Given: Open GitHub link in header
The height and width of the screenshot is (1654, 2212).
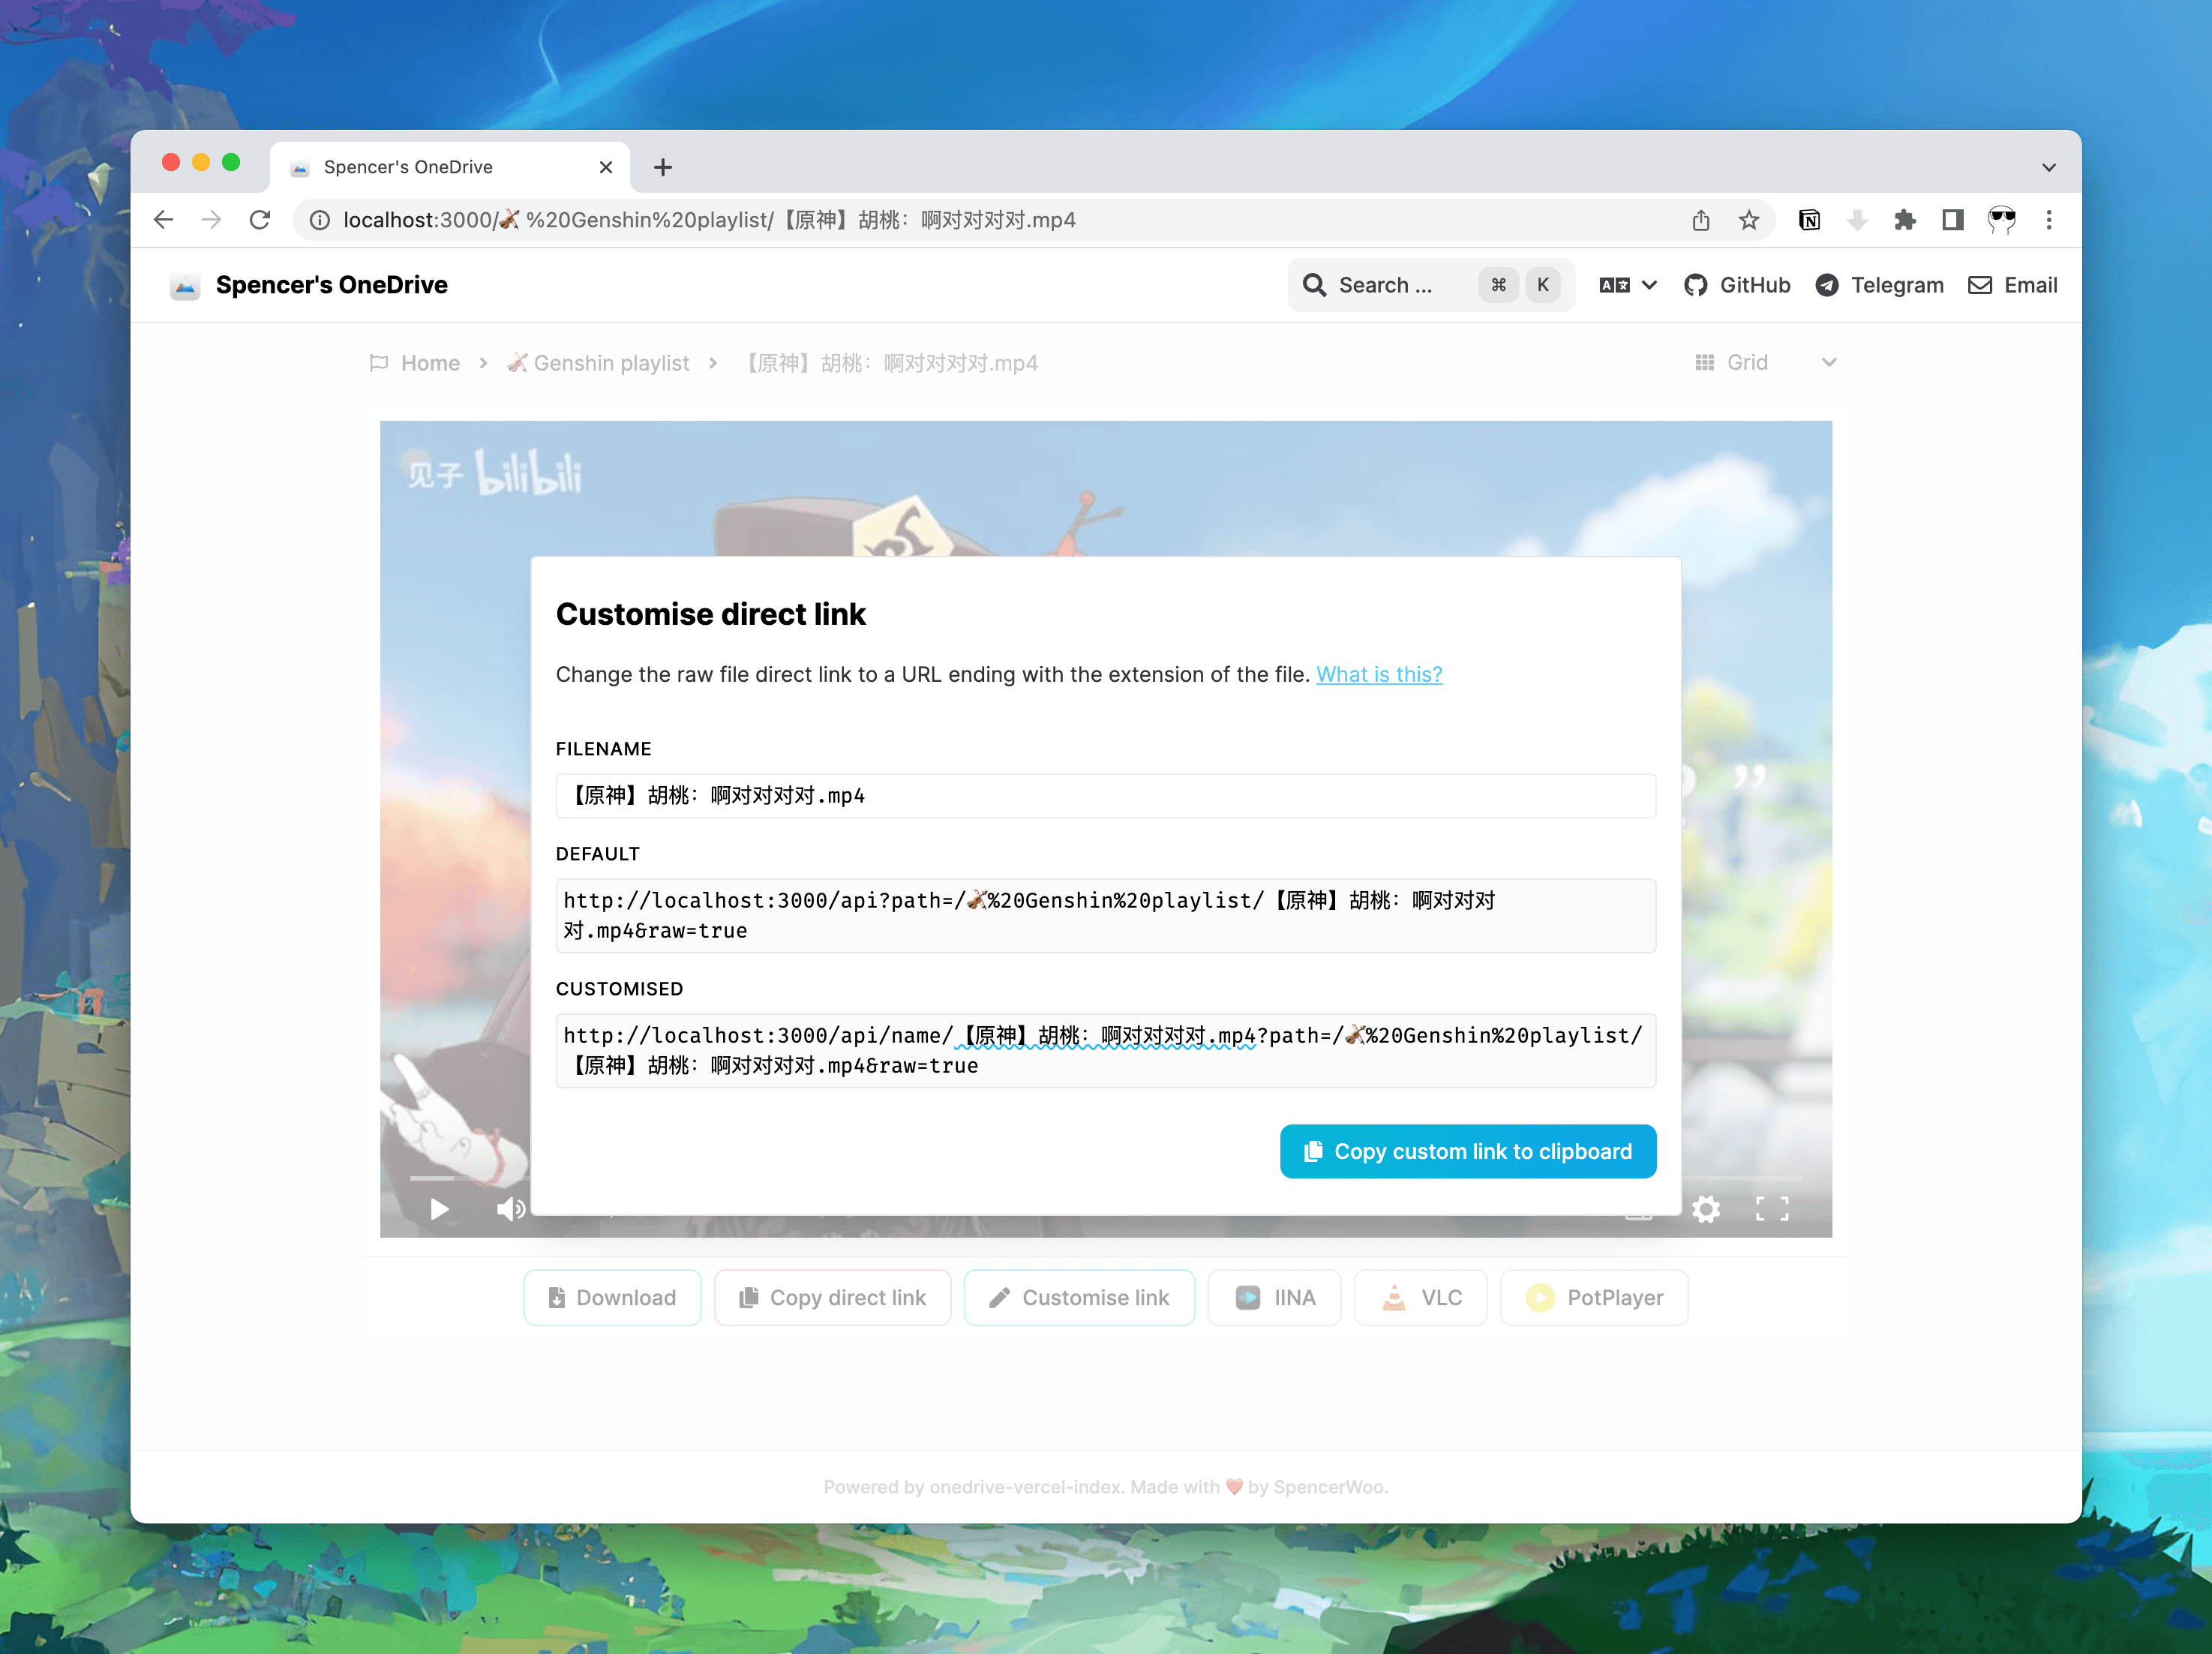Looking at the screenshot, I should (1738, 284).
